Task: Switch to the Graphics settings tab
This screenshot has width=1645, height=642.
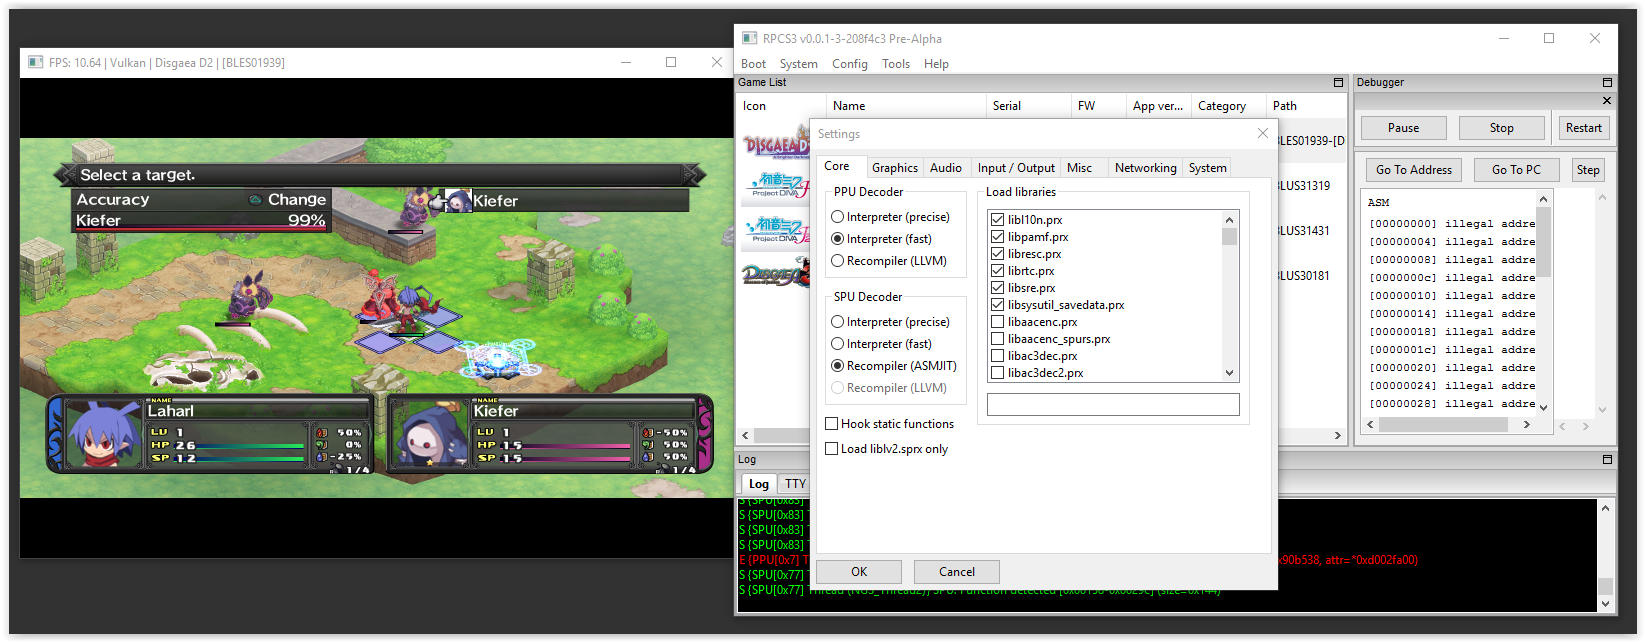Action: tap(894, 168)
